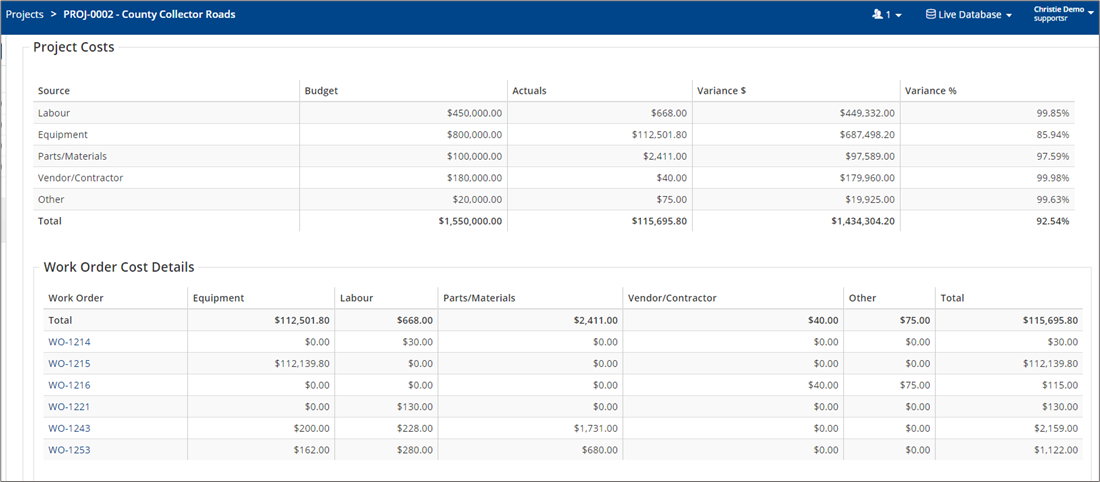This screenshot has height=482, width=1100.
Task: Click the Parts/Materials budget $100,000.00
Action: 474,156
